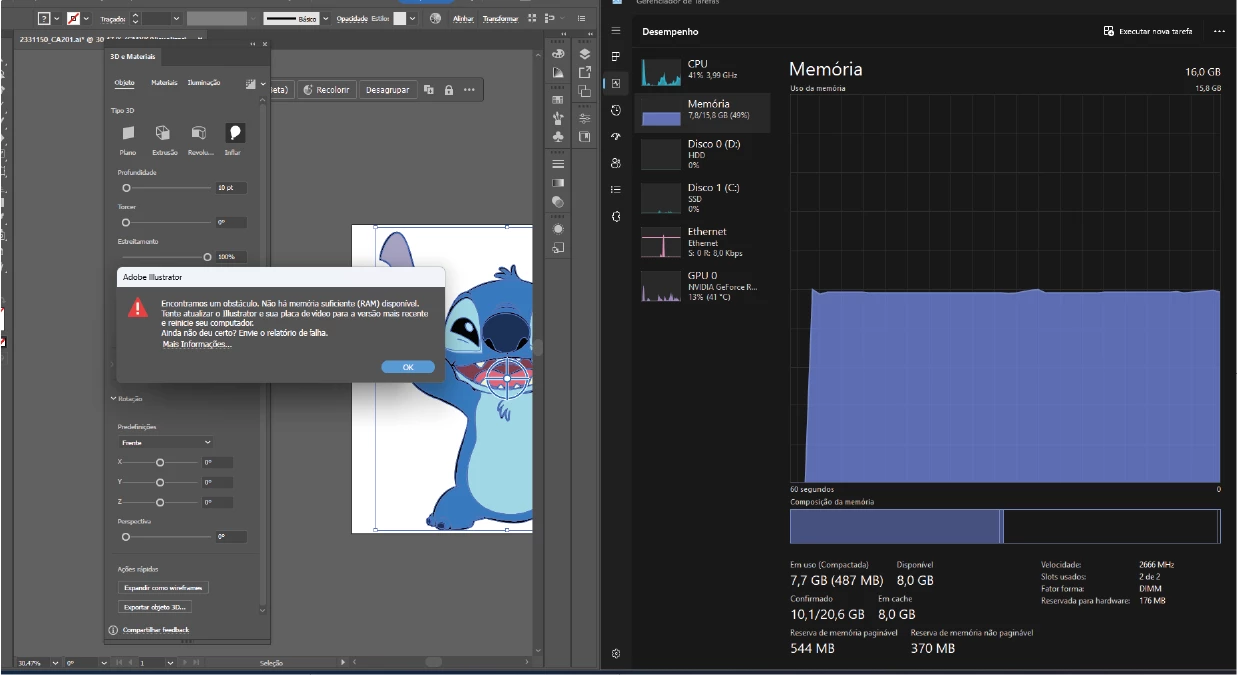Open Mais Informações link in dialog
This screenshot has height=675, width=1237.
tap(197, 344)
